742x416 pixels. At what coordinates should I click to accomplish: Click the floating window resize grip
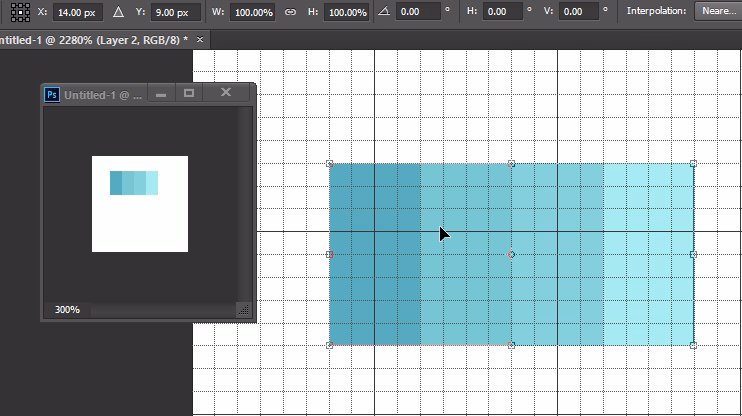[x=244, y=310]
